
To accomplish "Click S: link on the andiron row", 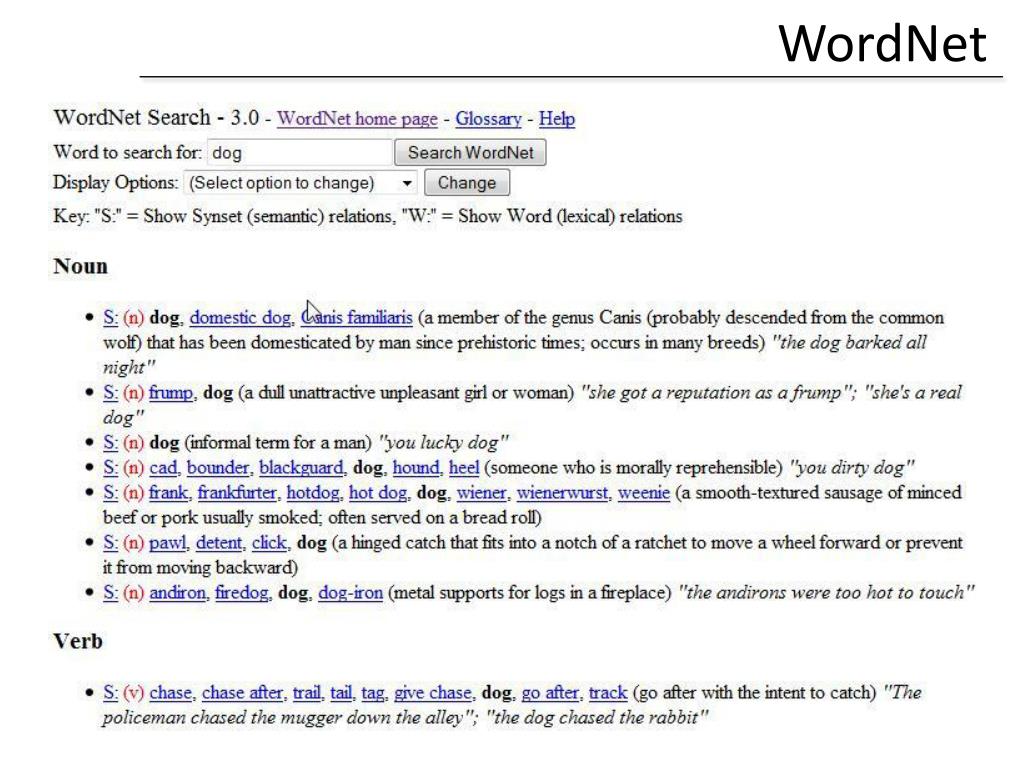I will pos(110,593).
